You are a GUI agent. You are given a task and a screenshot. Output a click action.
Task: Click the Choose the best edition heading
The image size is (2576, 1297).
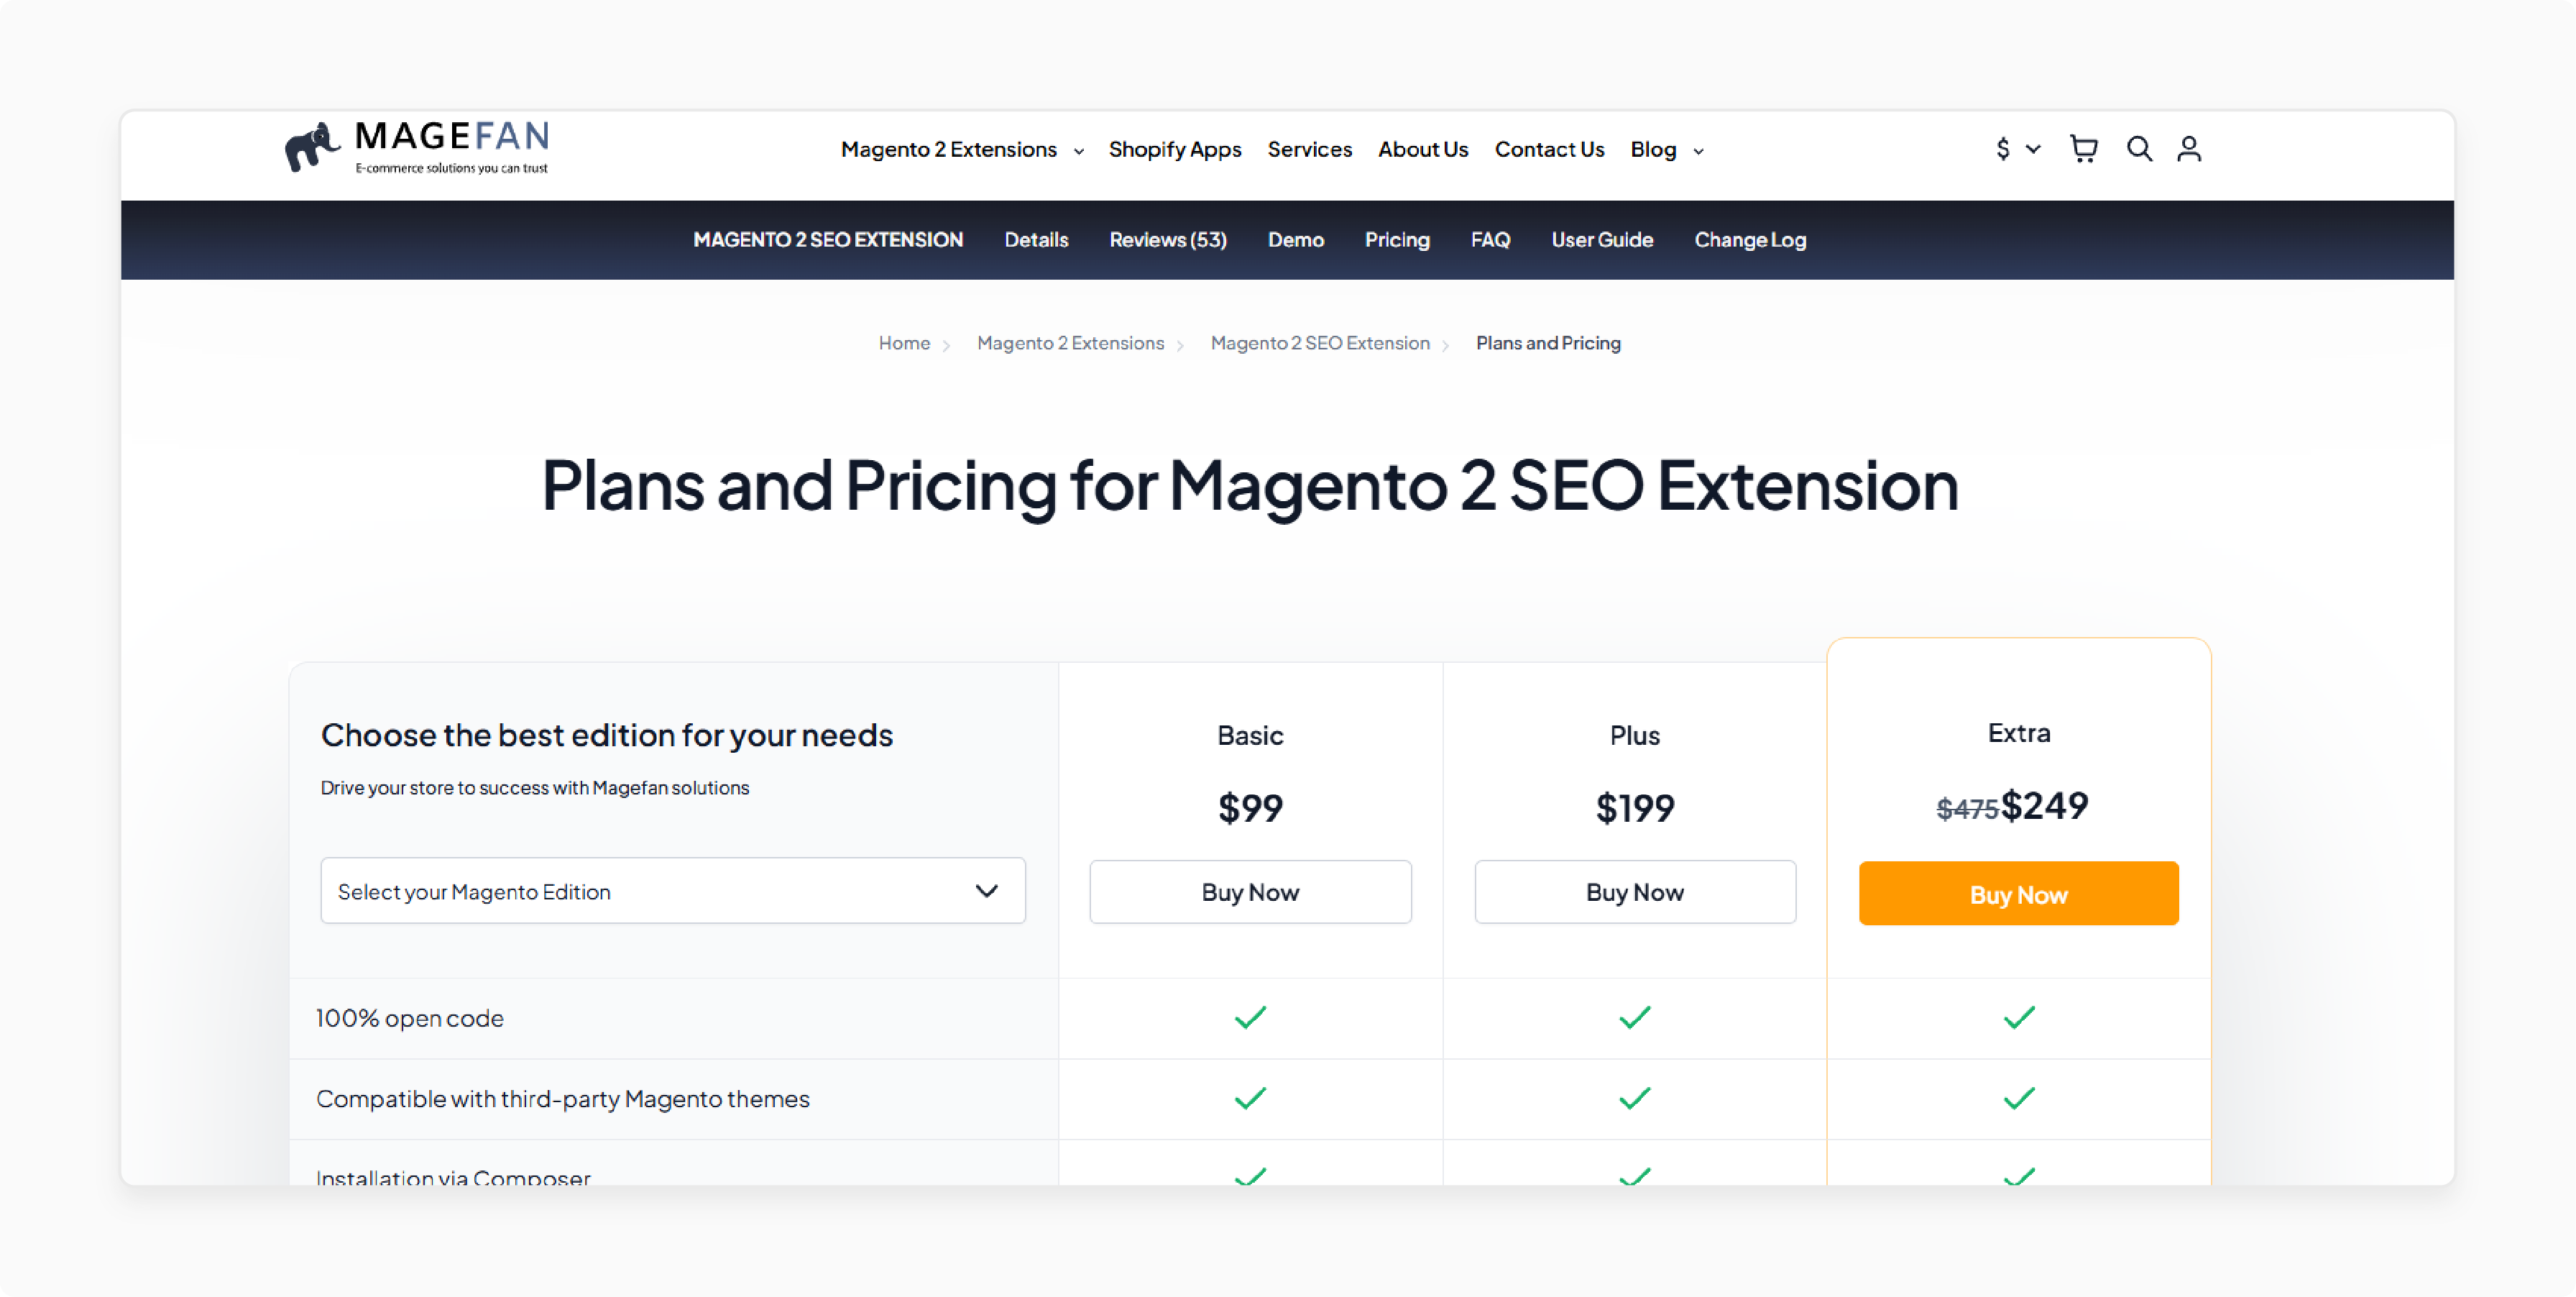[607, 736]
